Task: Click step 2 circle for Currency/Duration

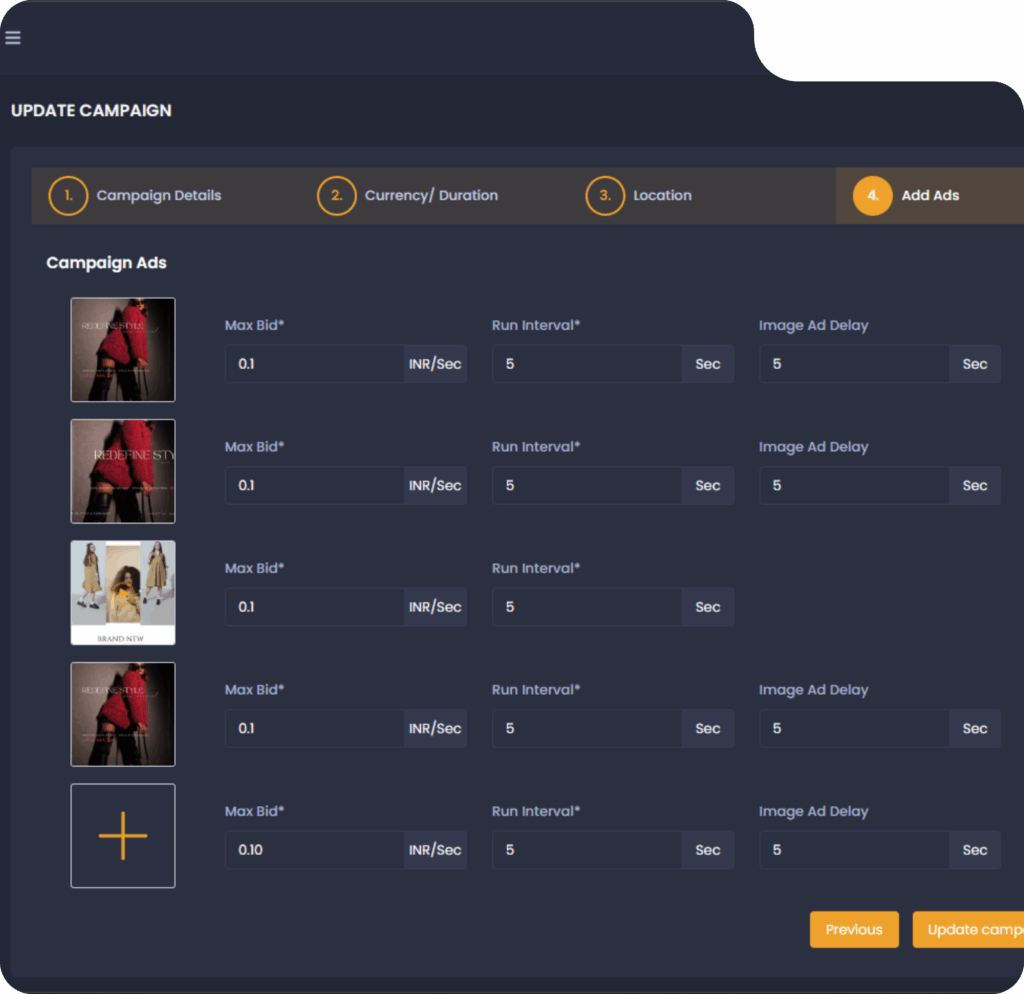Action: pyautogui.click(x=337, y=196)
